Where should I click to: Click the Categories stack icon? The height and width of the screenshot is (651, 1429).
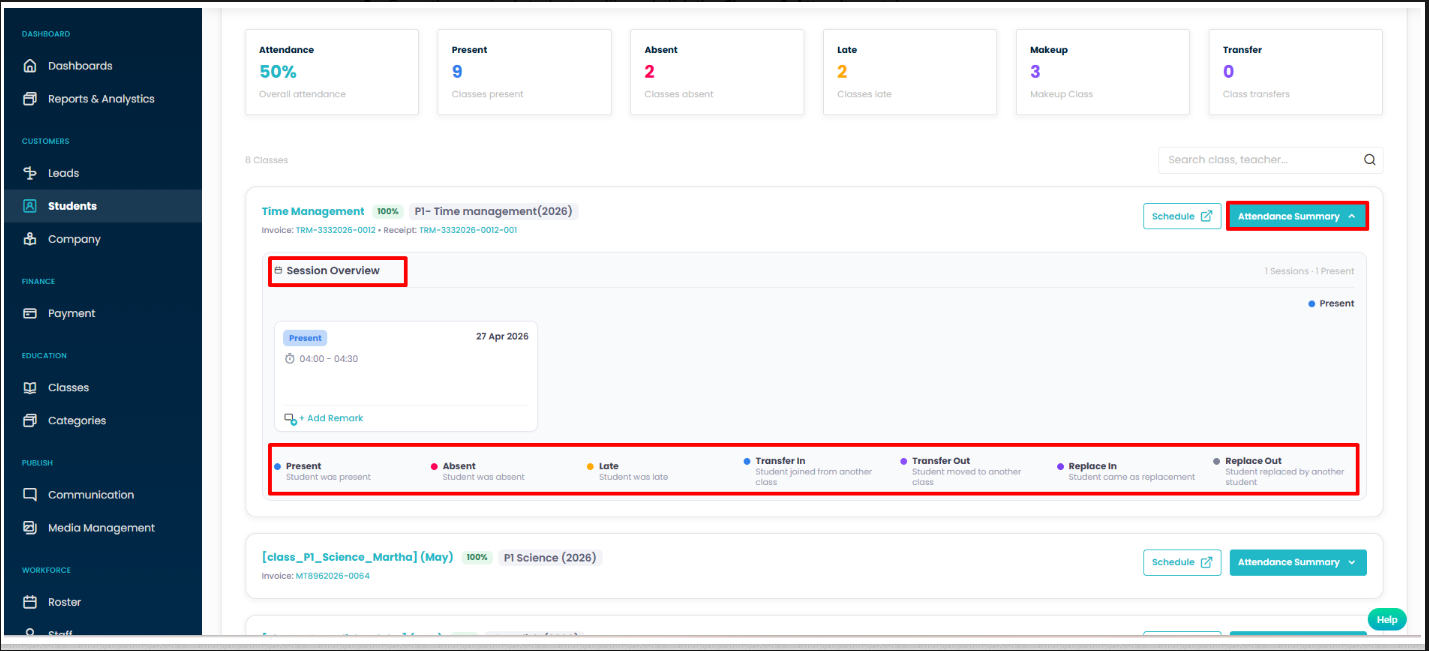(x=30, y=420)
